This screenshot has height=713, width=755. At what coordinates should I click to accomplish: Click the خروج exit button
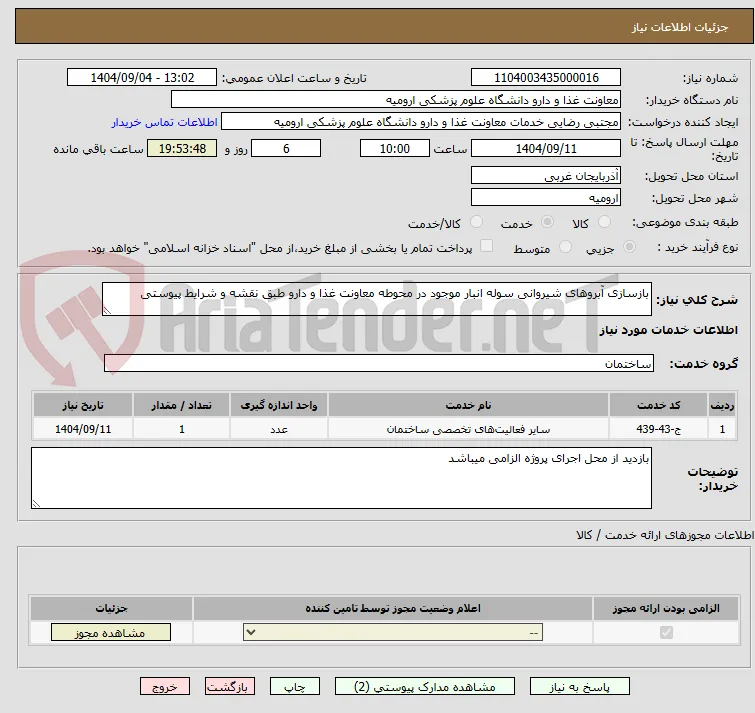point(165,687)
